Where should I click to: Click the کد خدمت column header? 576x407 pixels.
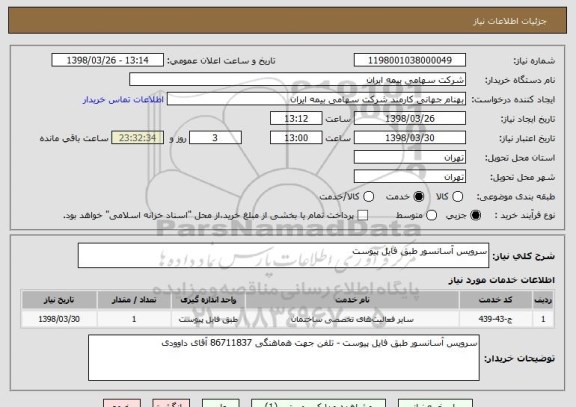coord(496,300)
